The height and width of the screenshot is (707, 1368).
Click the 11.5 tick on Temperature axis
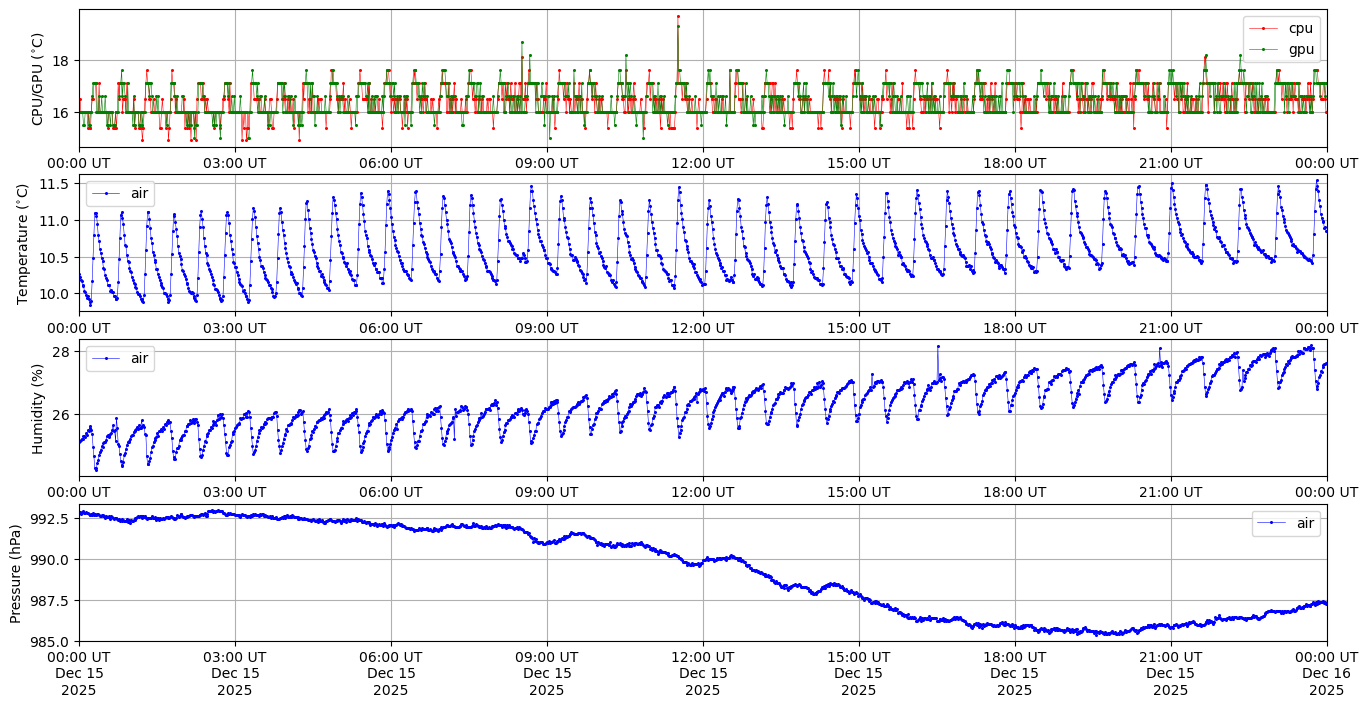[x=55, y=184]
